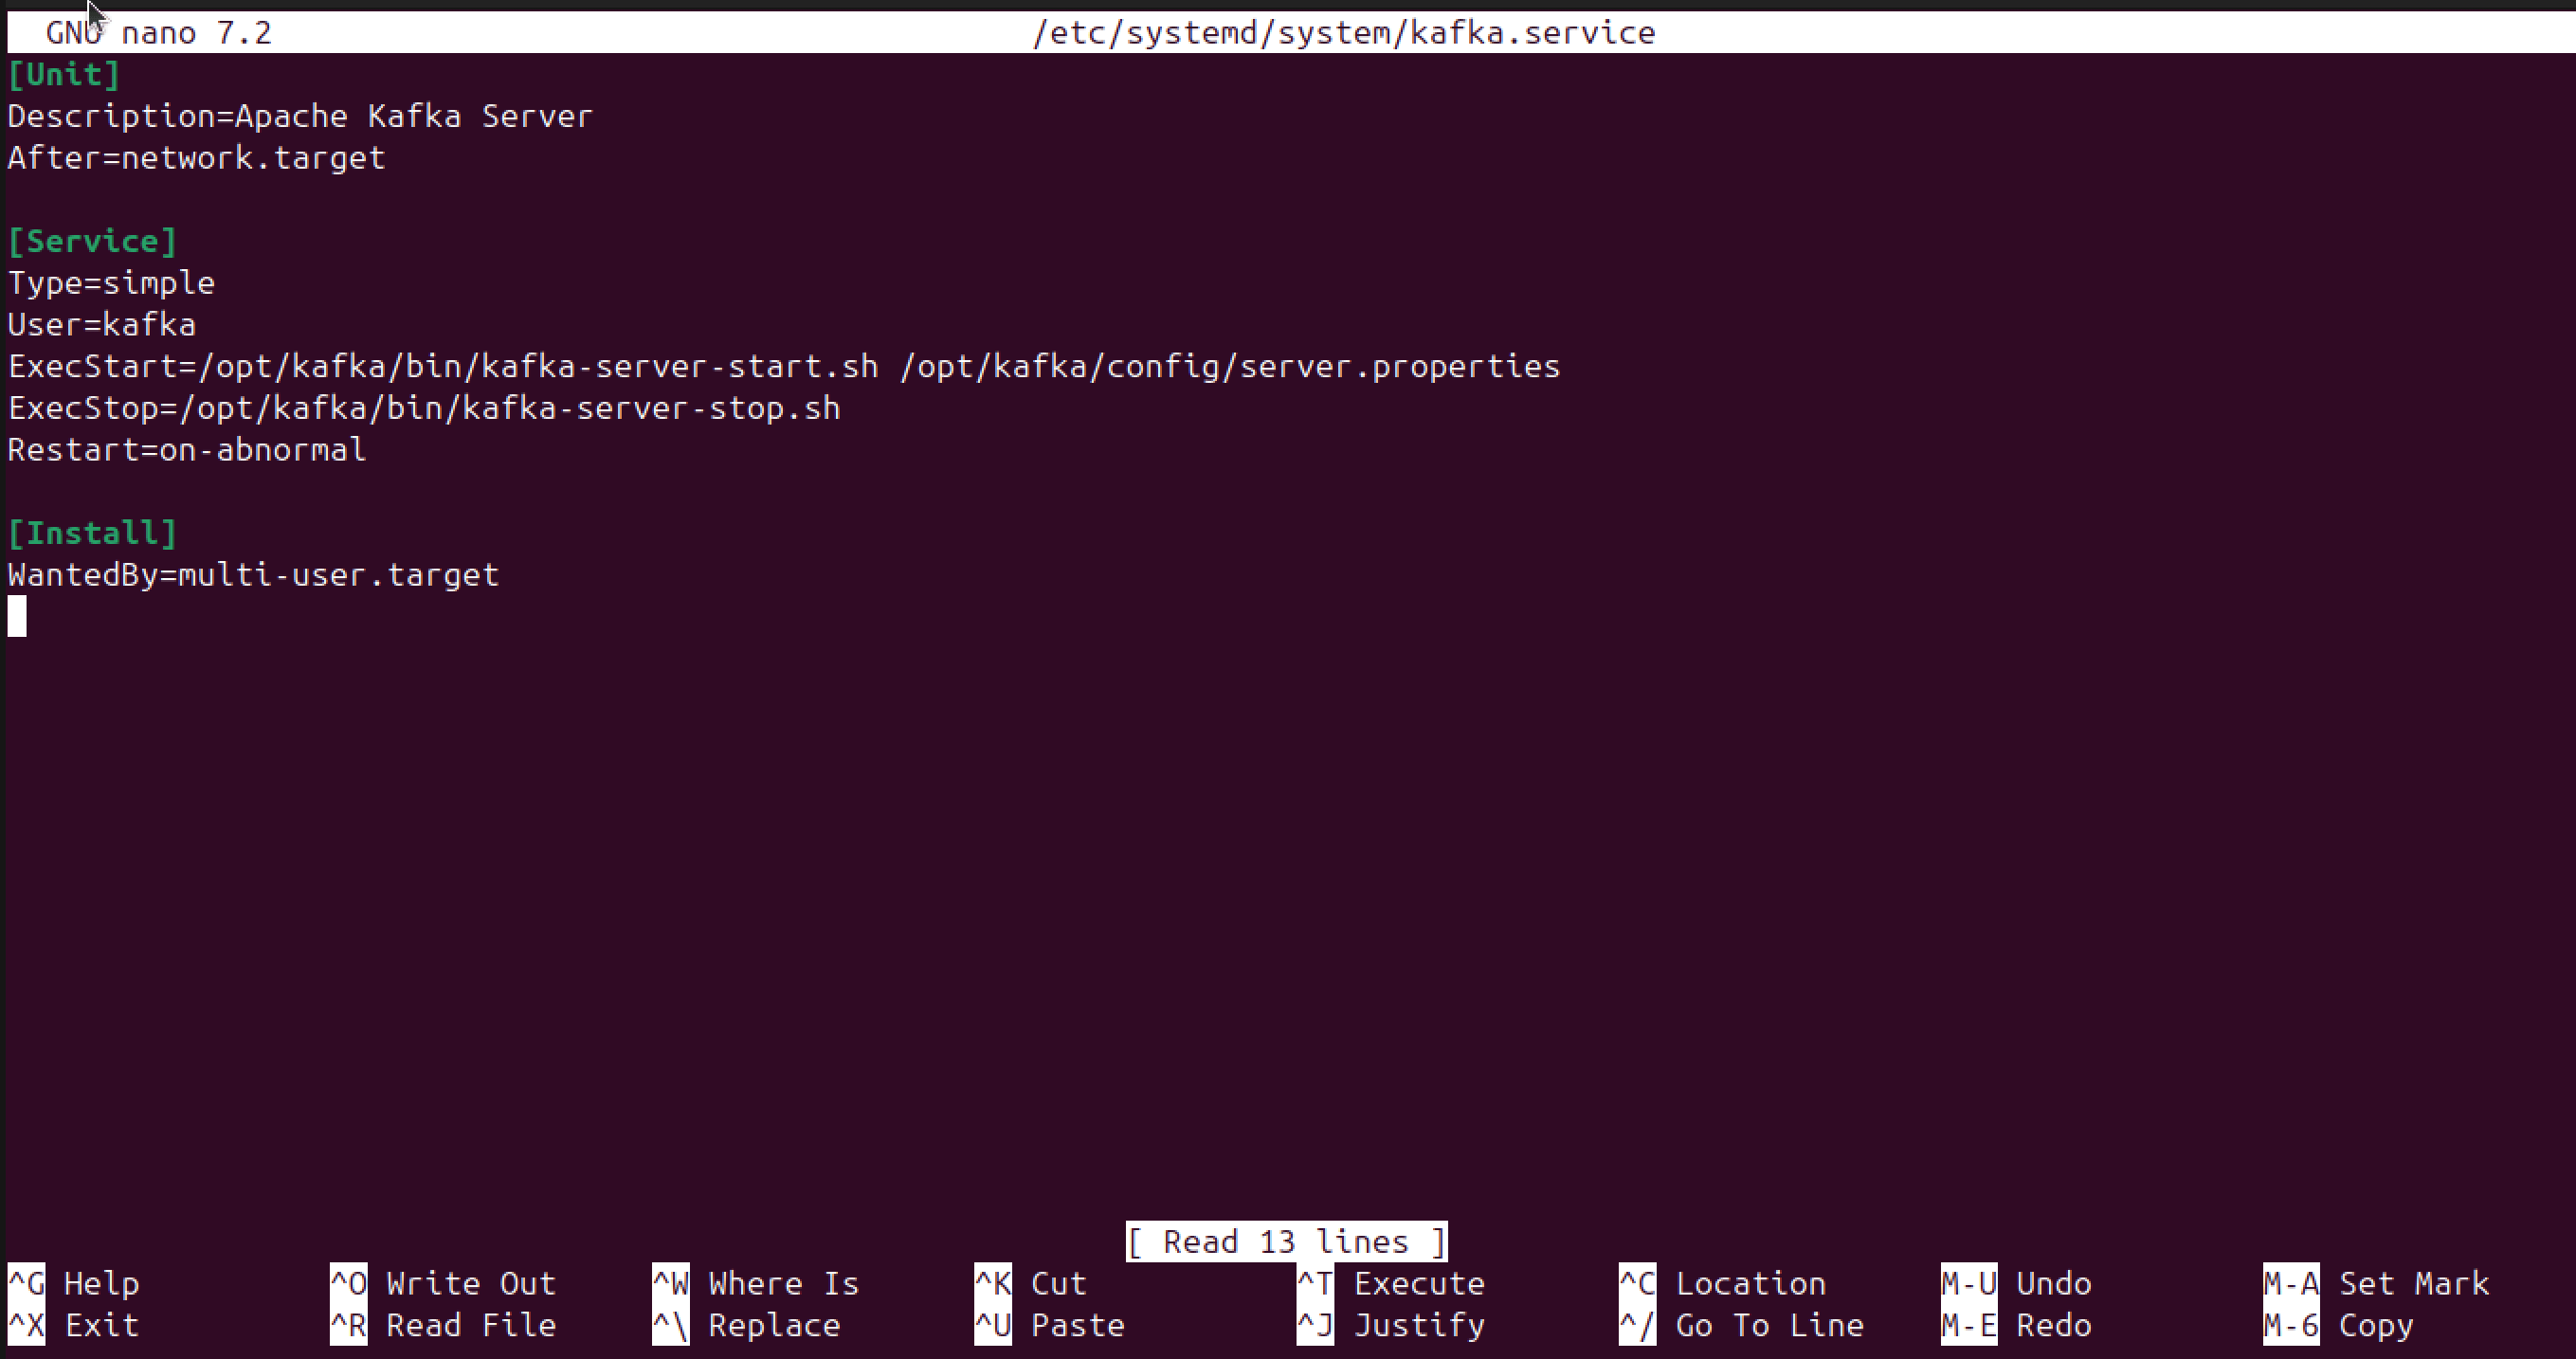Click the ^G Help shortcut
The width and height of the screenshot is (2576, 1359).
coord(73,1283)
